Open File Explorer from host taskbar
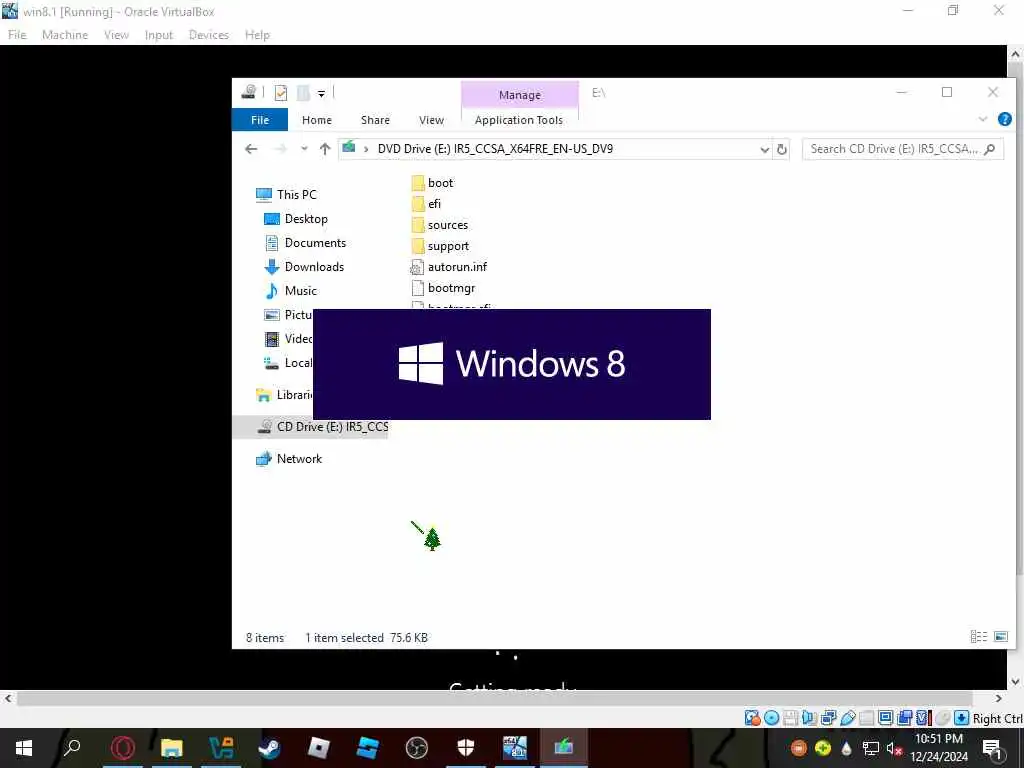This screenshot has height=768, width=1024. point(172,748)
